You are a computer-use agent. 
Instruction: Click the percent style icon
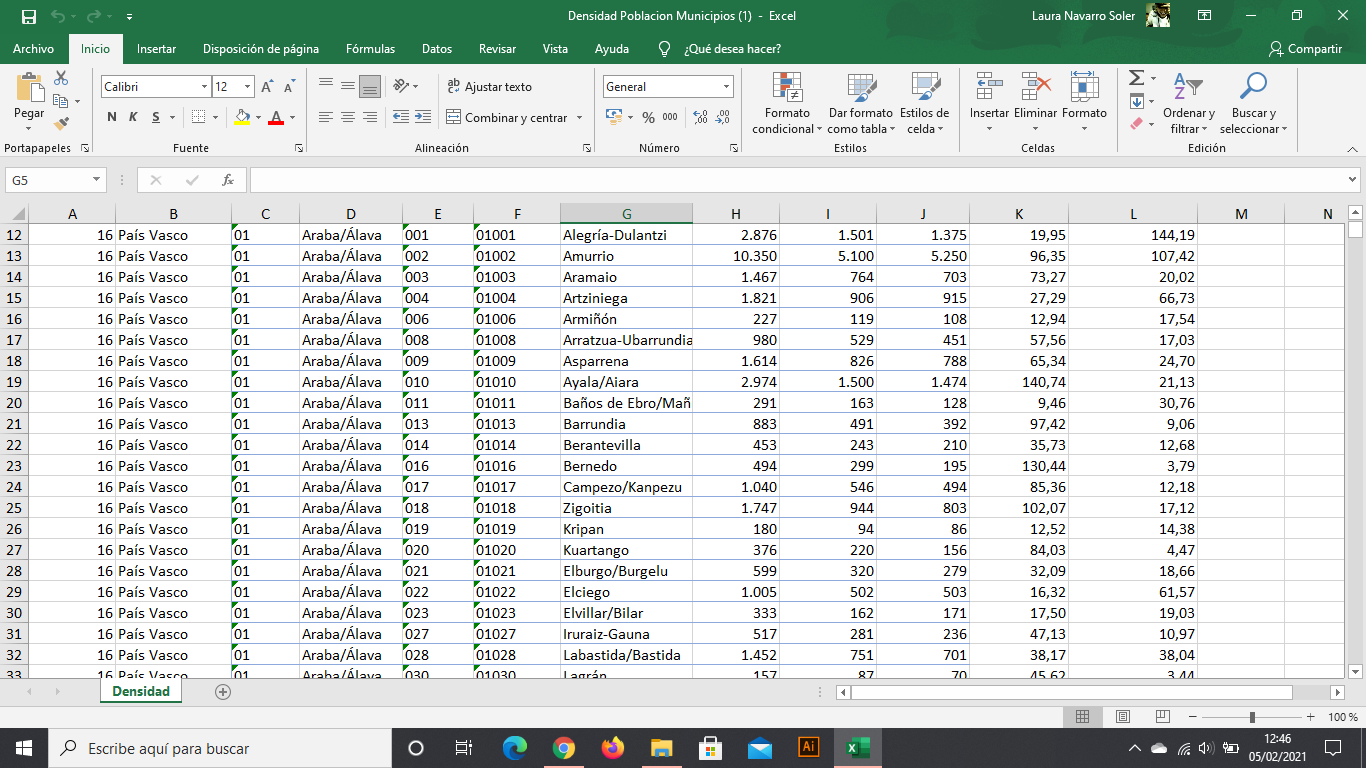648,118
